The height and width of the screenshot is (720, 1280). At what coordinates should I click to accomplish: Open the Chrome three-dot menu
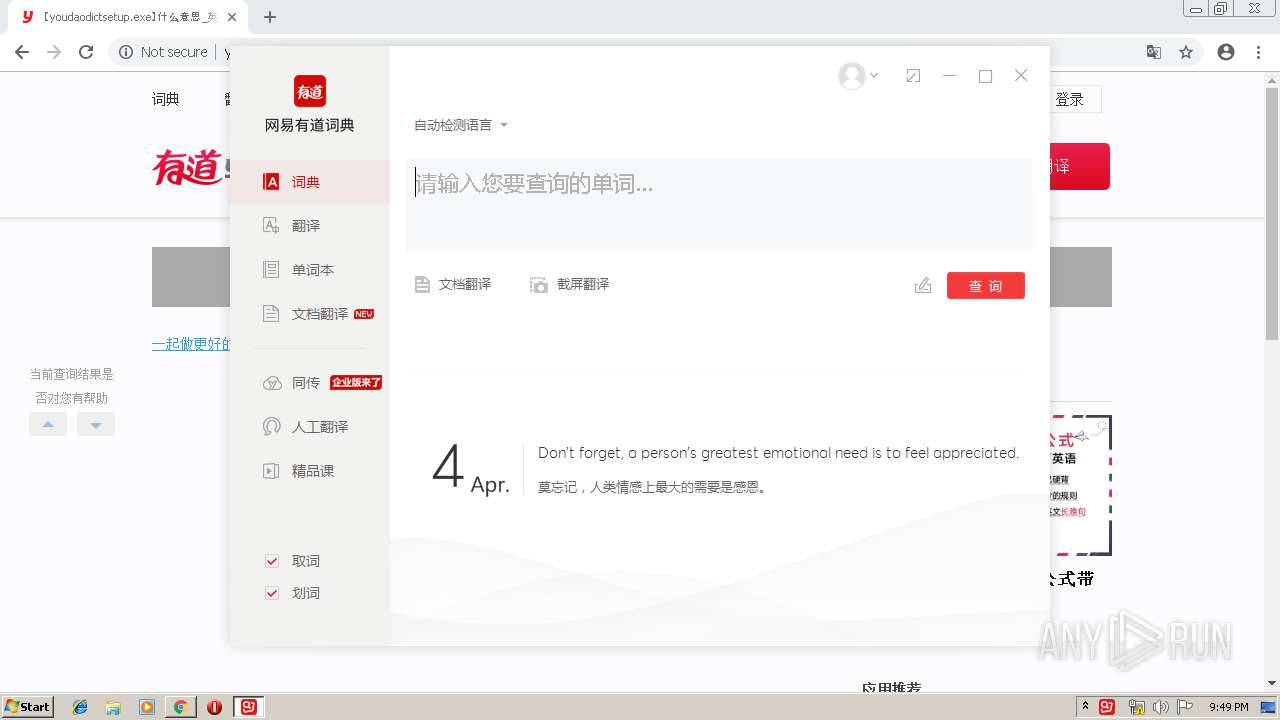coord(1258,52)
